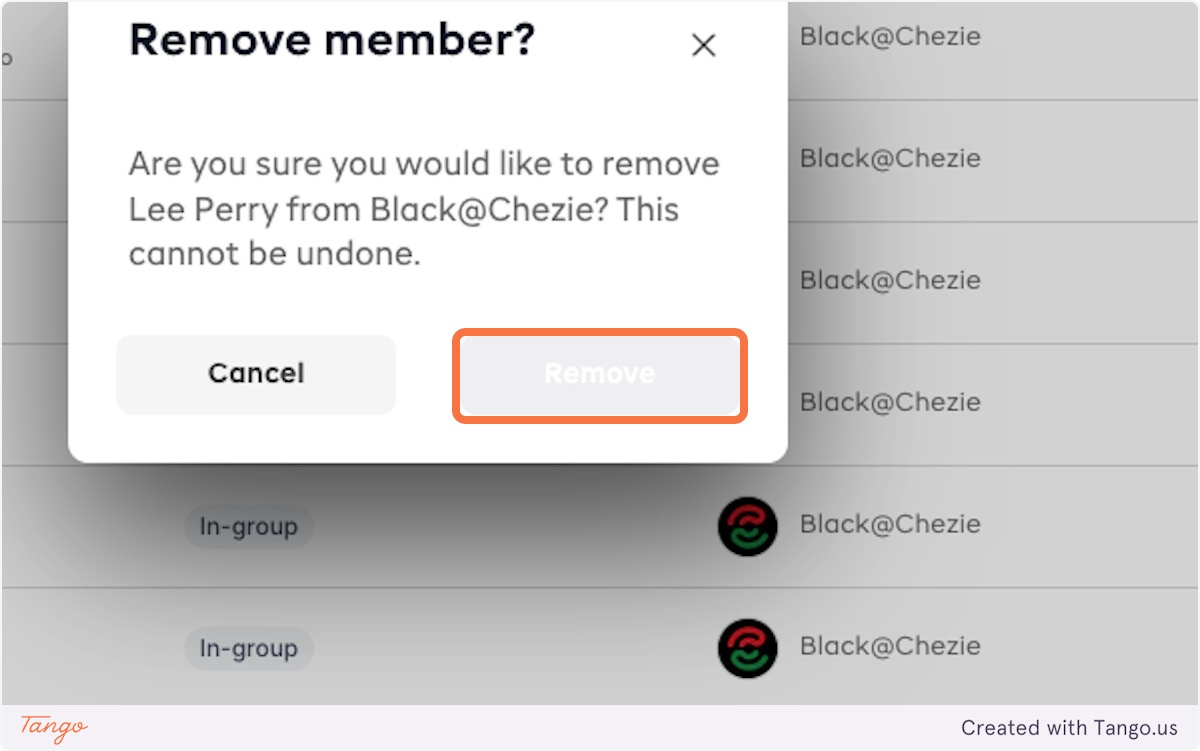Select the In-group badge in the bottom row
Screen dimensions: 1200x751
pos(248,649)
